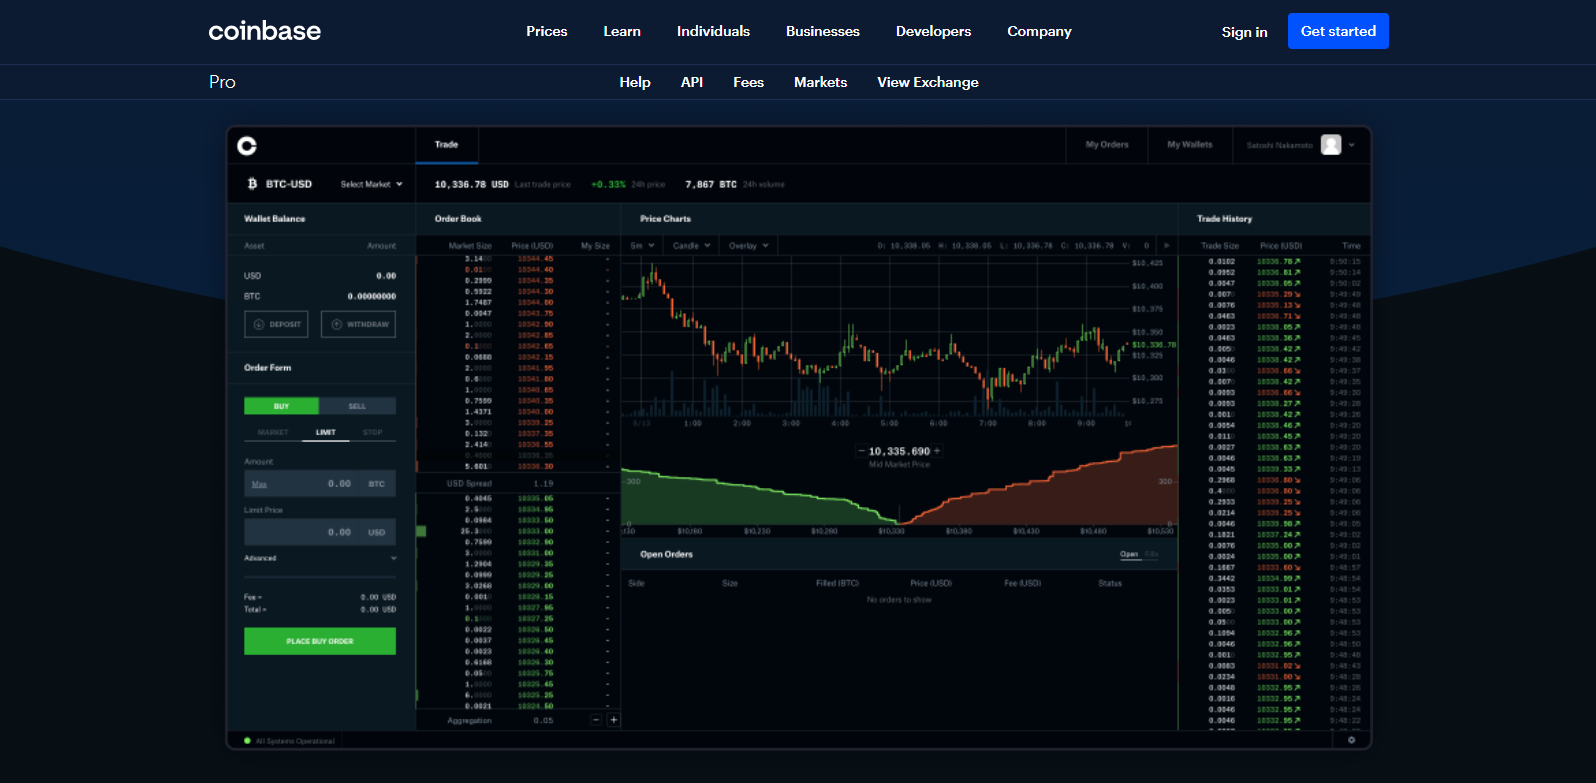
Task: Click the play arrow in chart toolbar
Action: [x=1166, y=245]
